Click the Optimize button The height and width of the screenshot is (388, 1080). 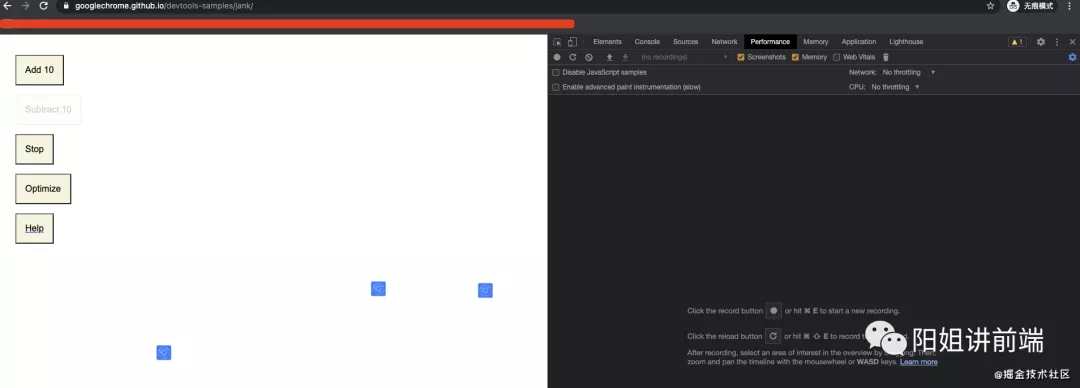pos(43,189)
